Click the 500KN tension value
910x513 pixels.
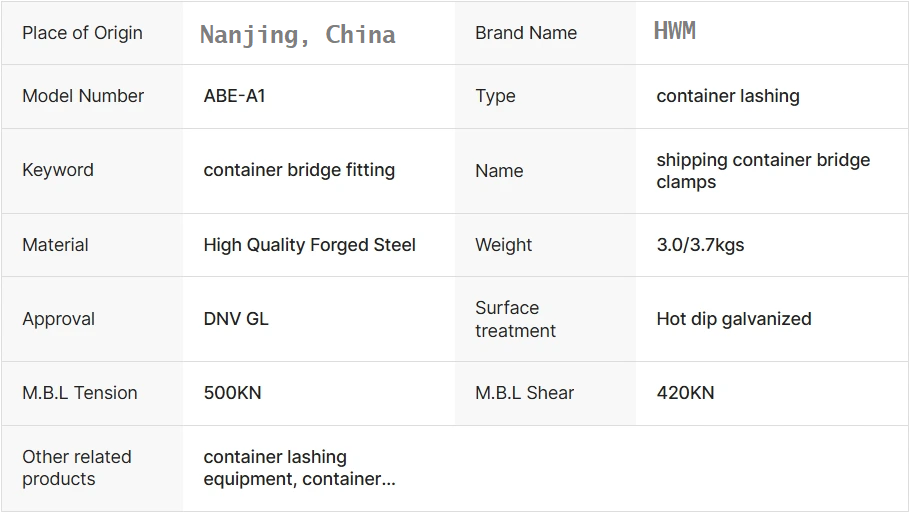[232, 393]
